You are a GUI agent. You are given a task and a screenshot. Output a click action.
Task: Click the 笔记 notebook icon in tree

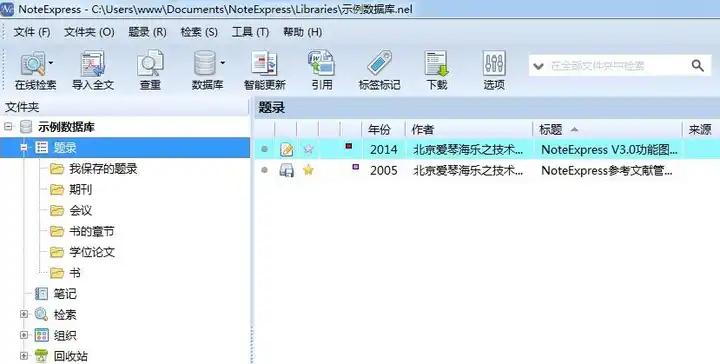pyautogui.click(x=41, y=294)
